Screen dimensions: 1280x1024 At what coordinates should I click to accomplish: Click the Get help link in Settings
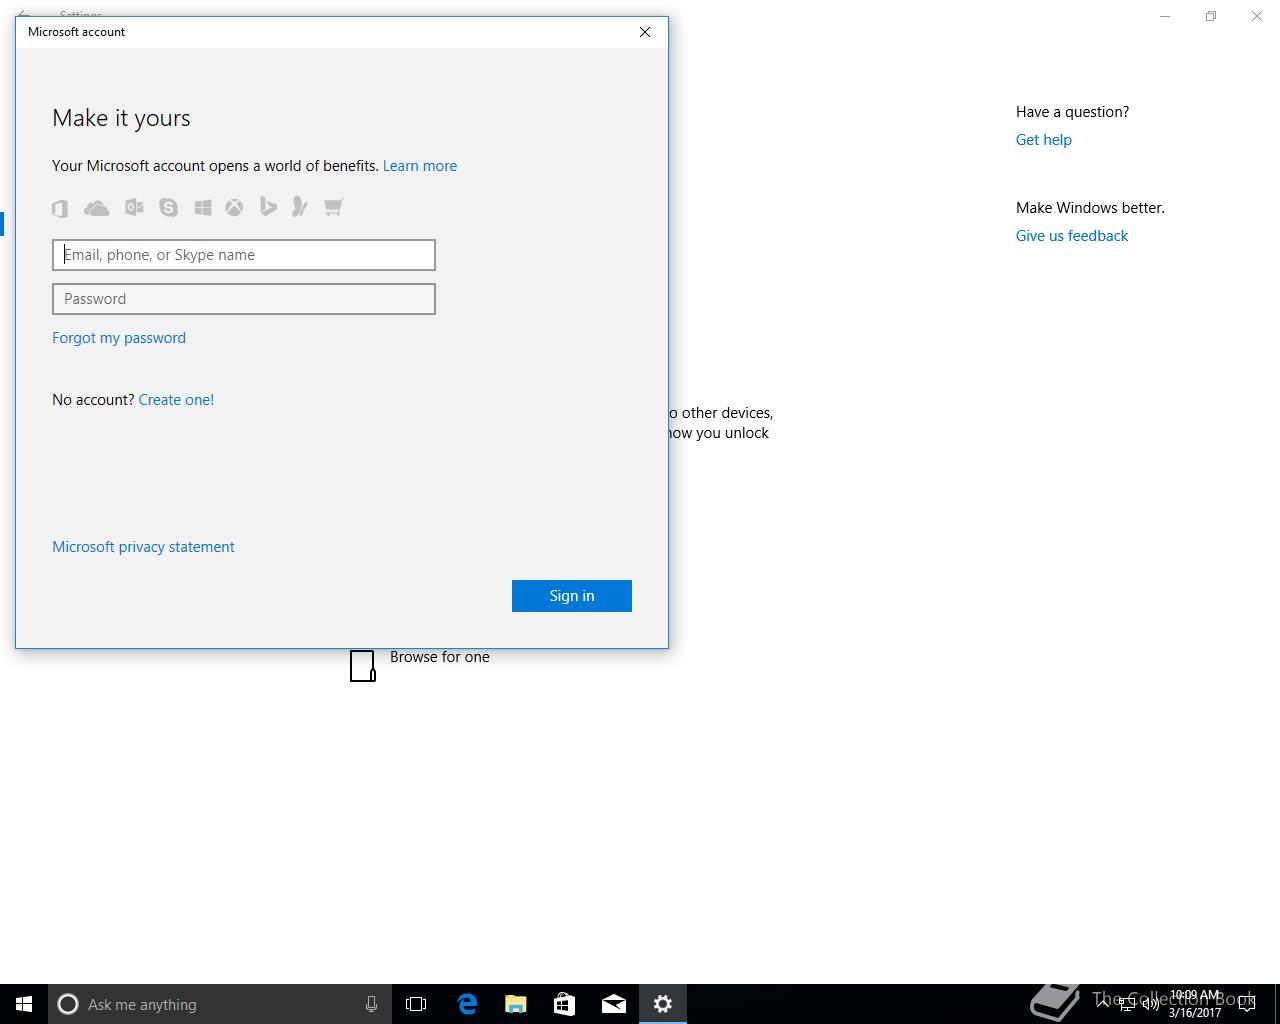point(1044,140)
